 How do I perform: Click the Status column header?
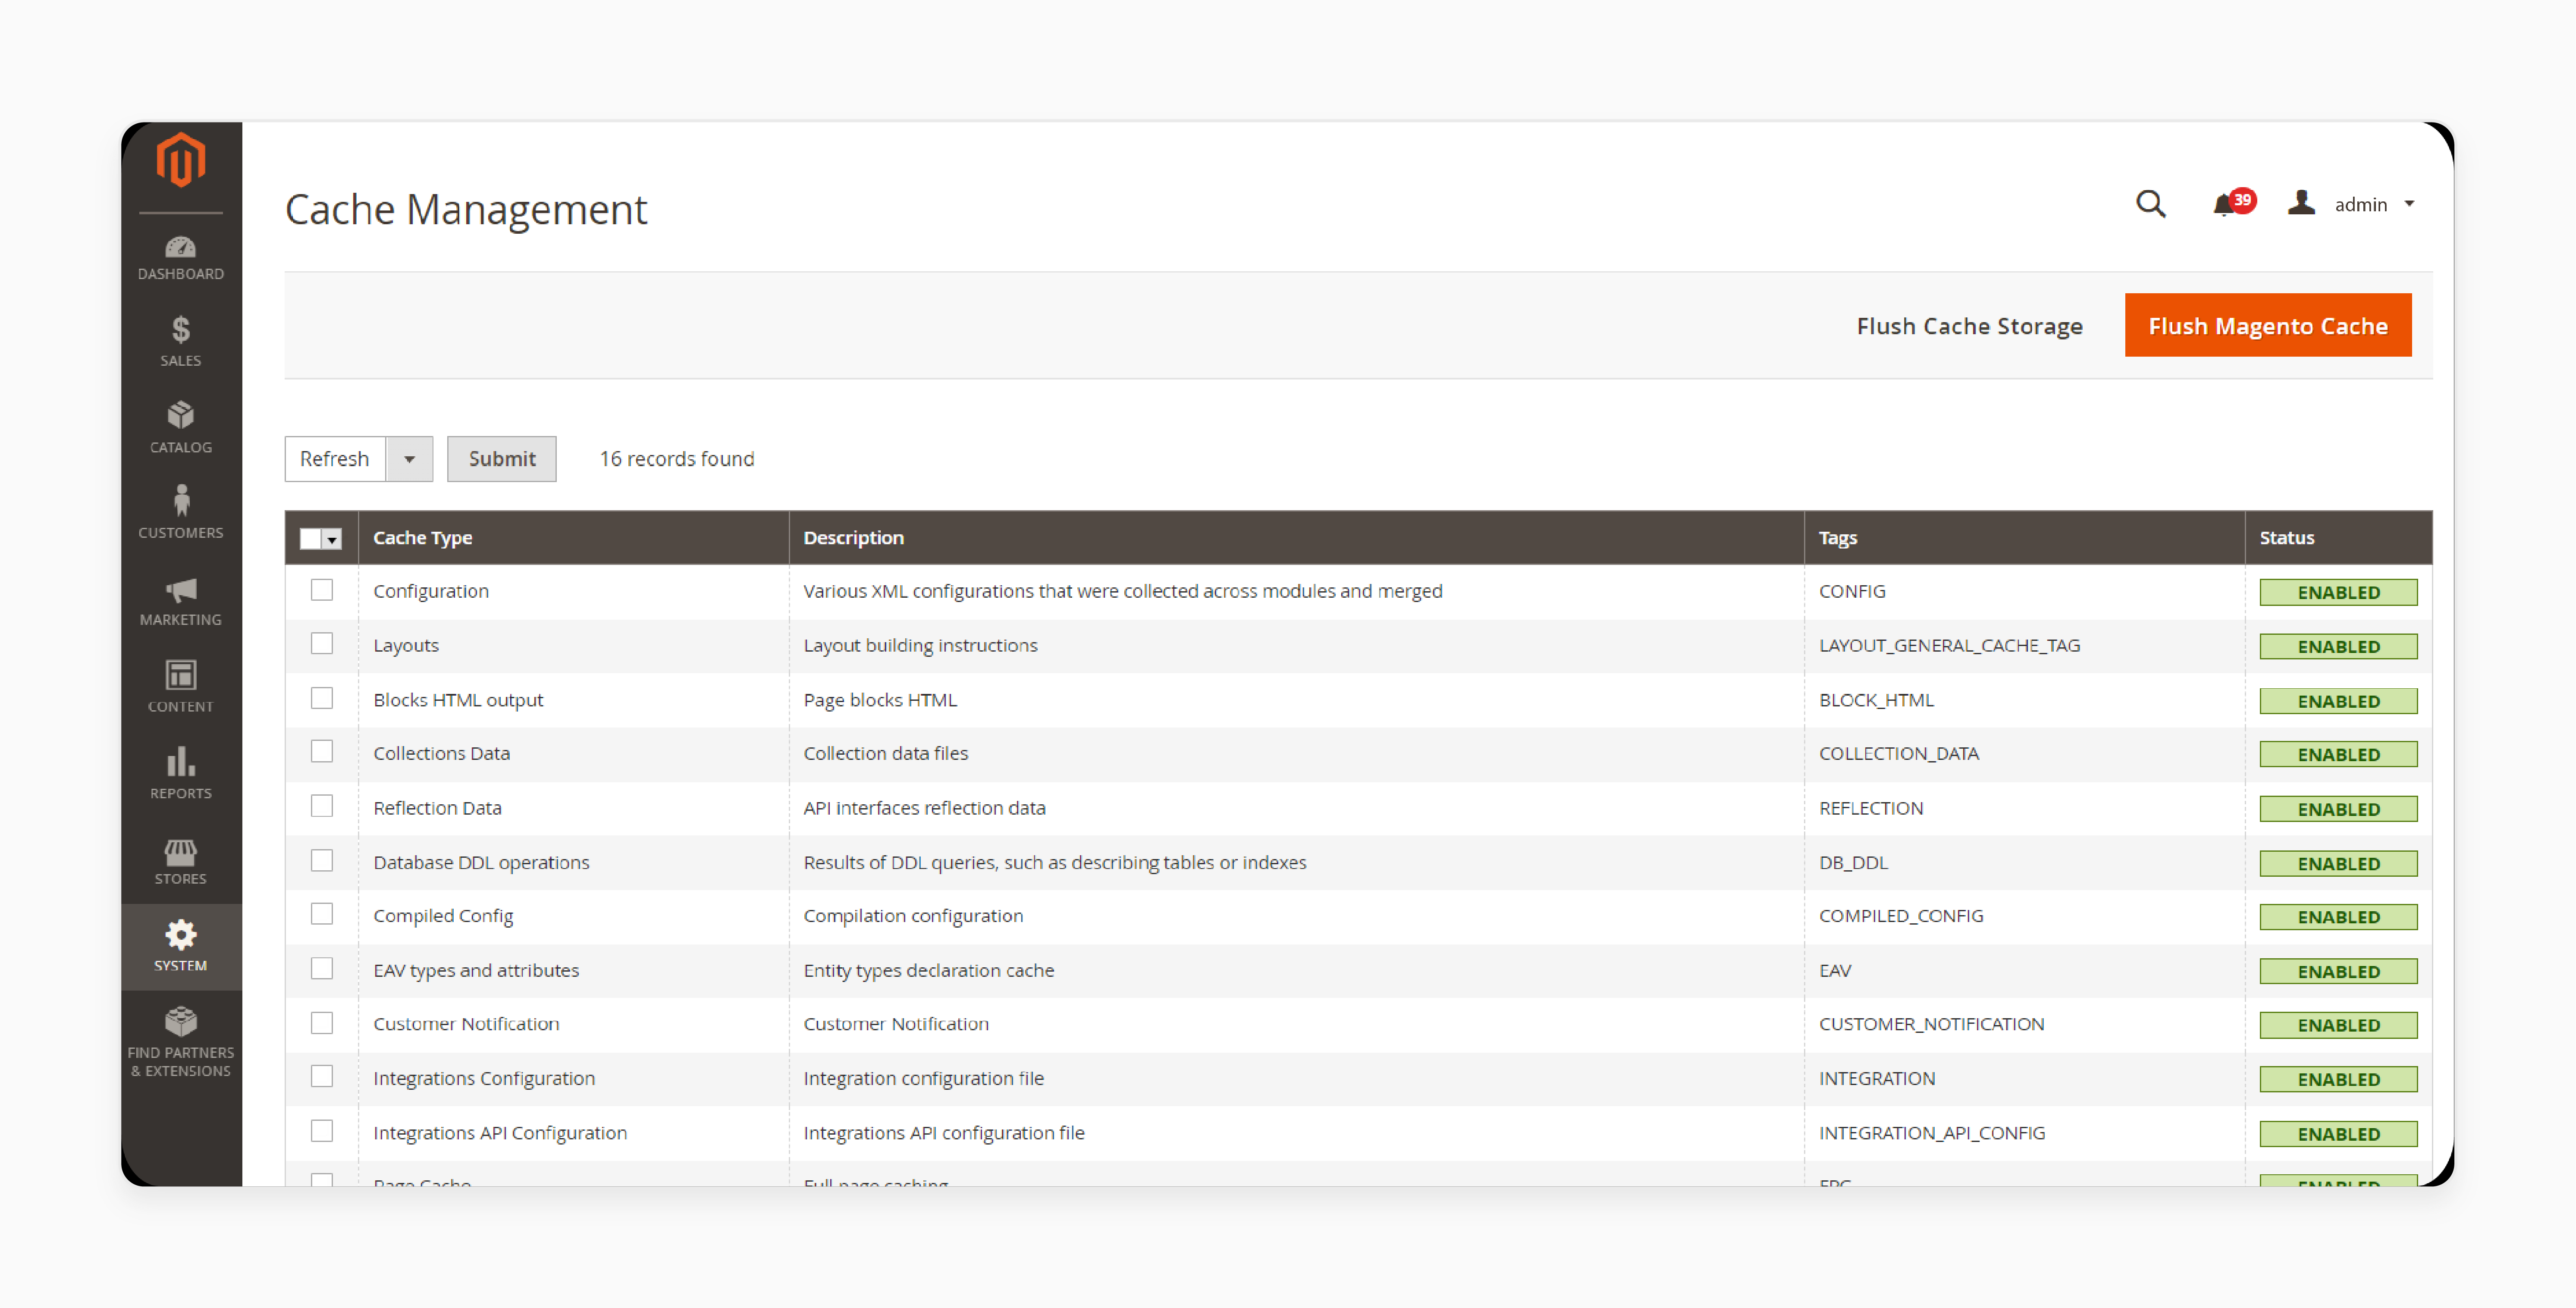[2339, 538]
